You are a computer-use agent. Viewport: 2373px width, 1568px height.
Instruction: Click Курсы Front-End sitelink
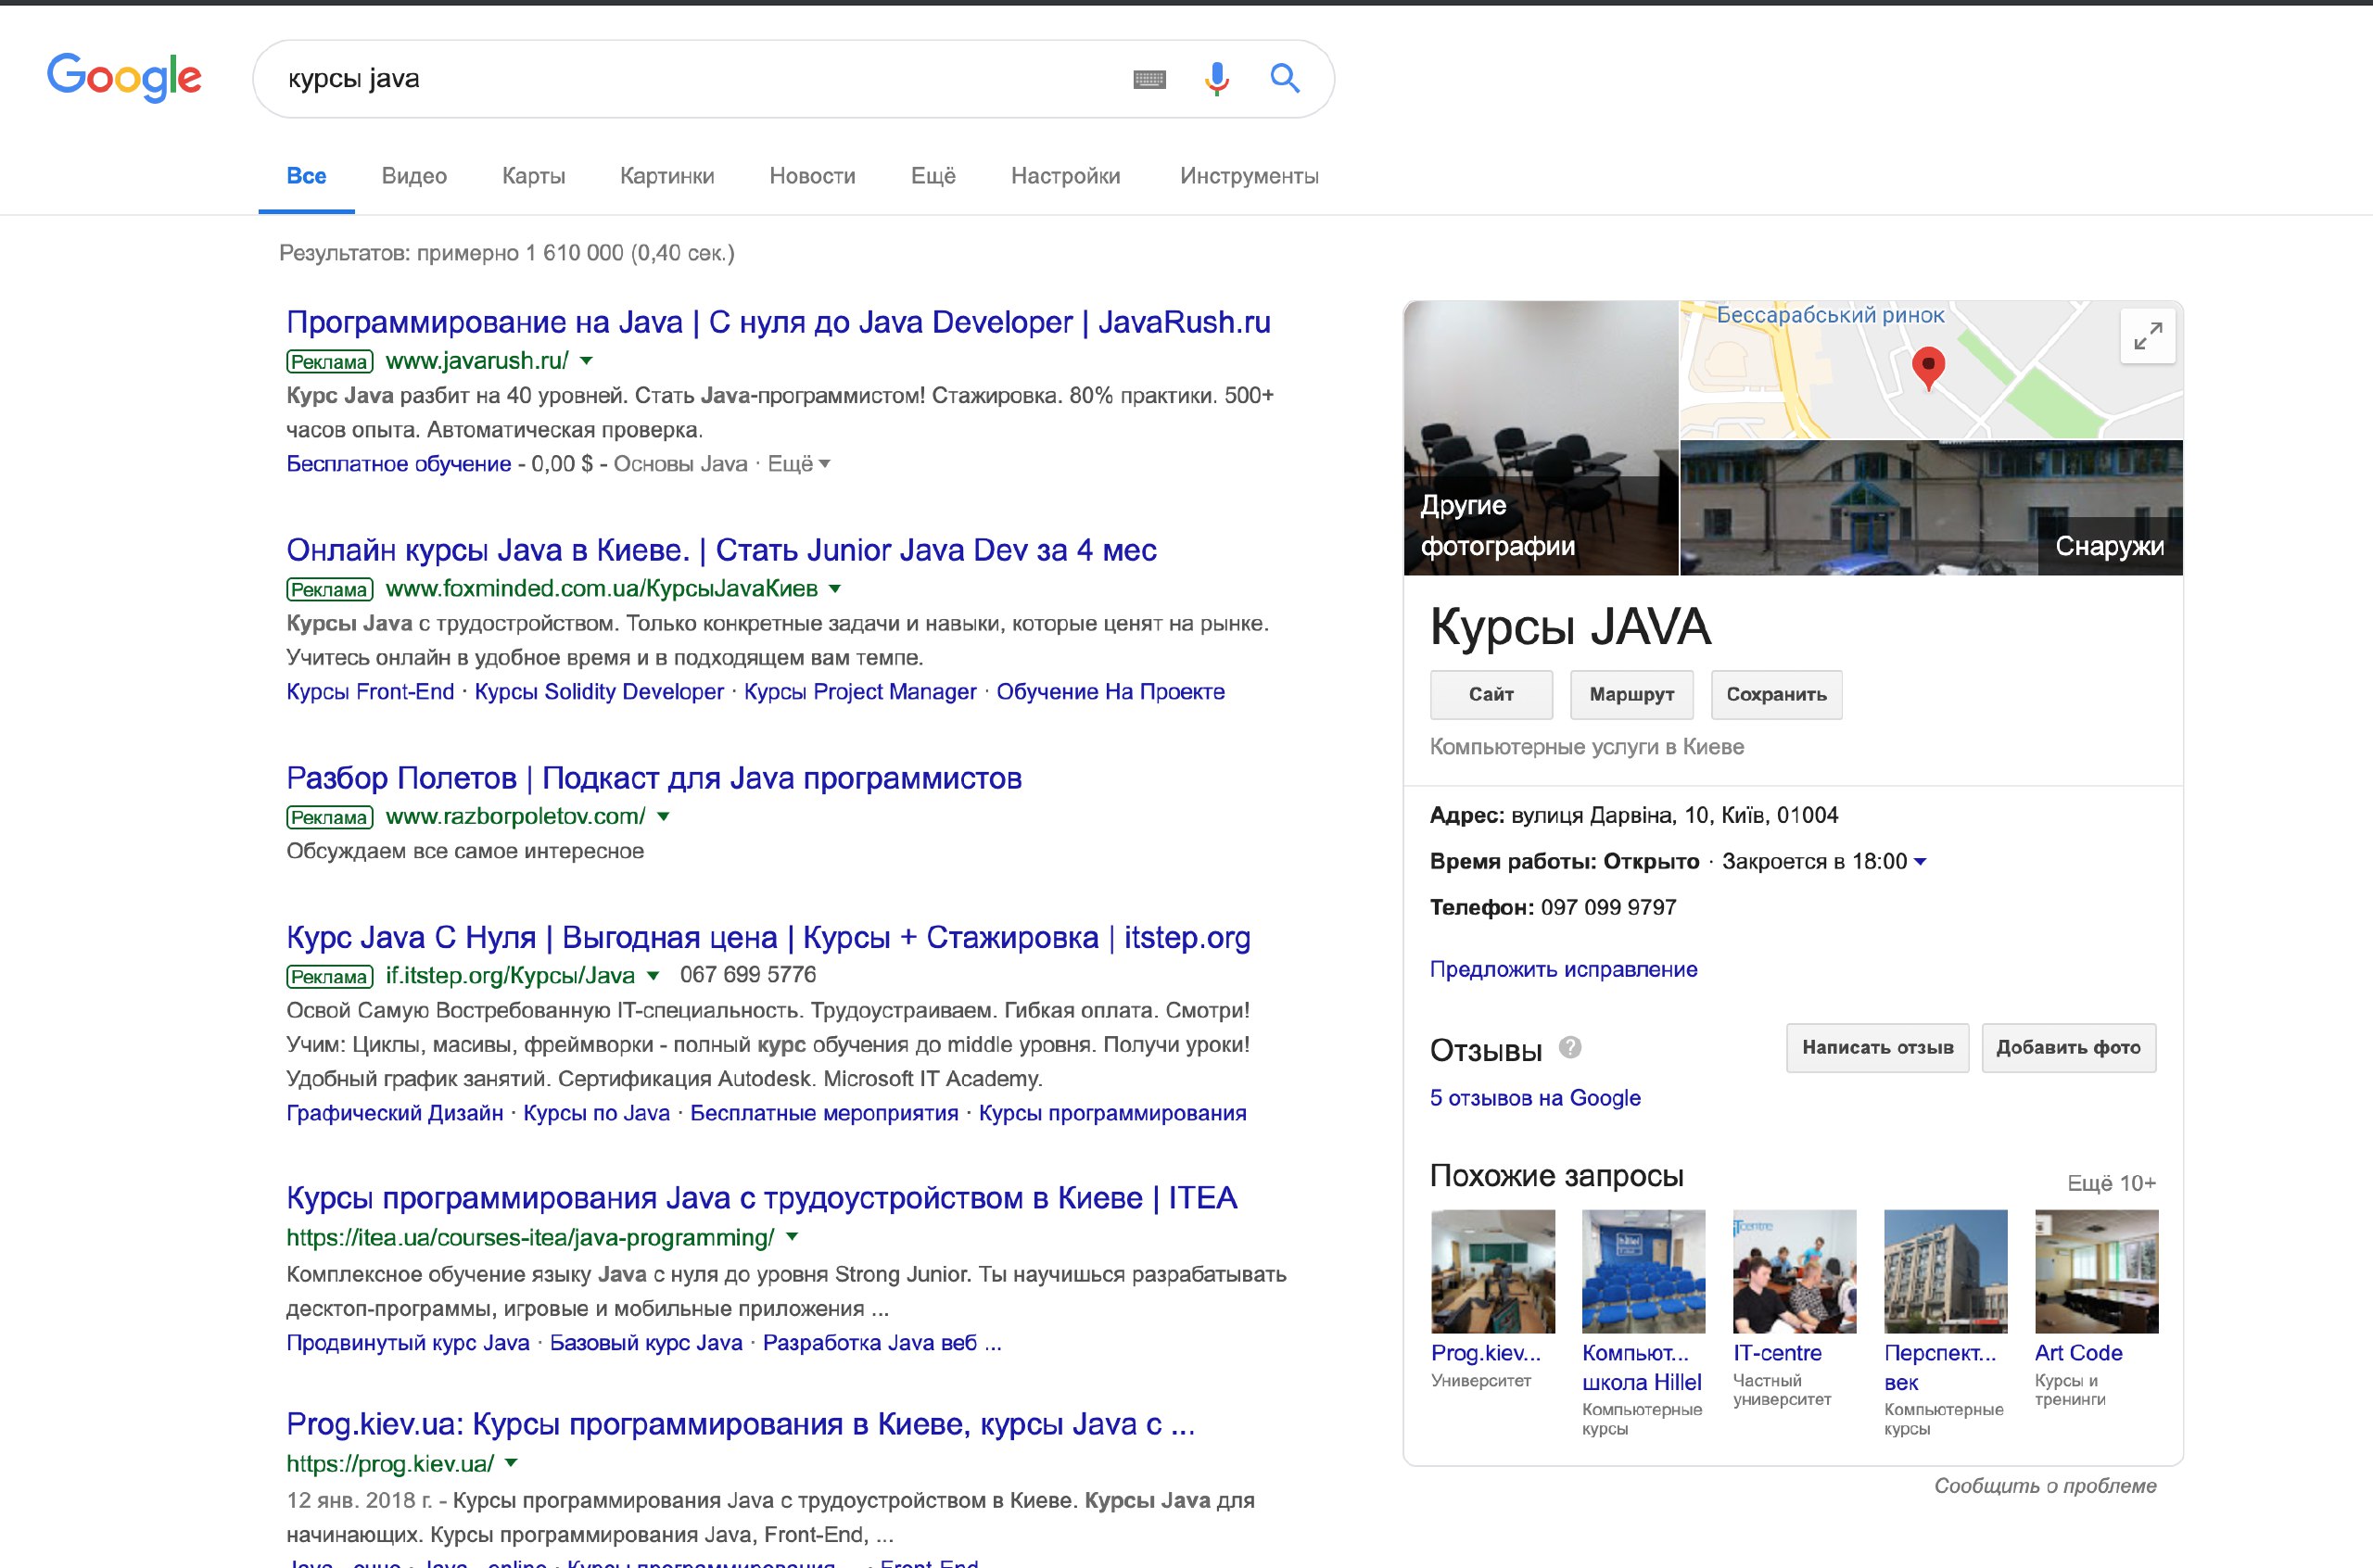pyautogui.click(x=370, y=692)
